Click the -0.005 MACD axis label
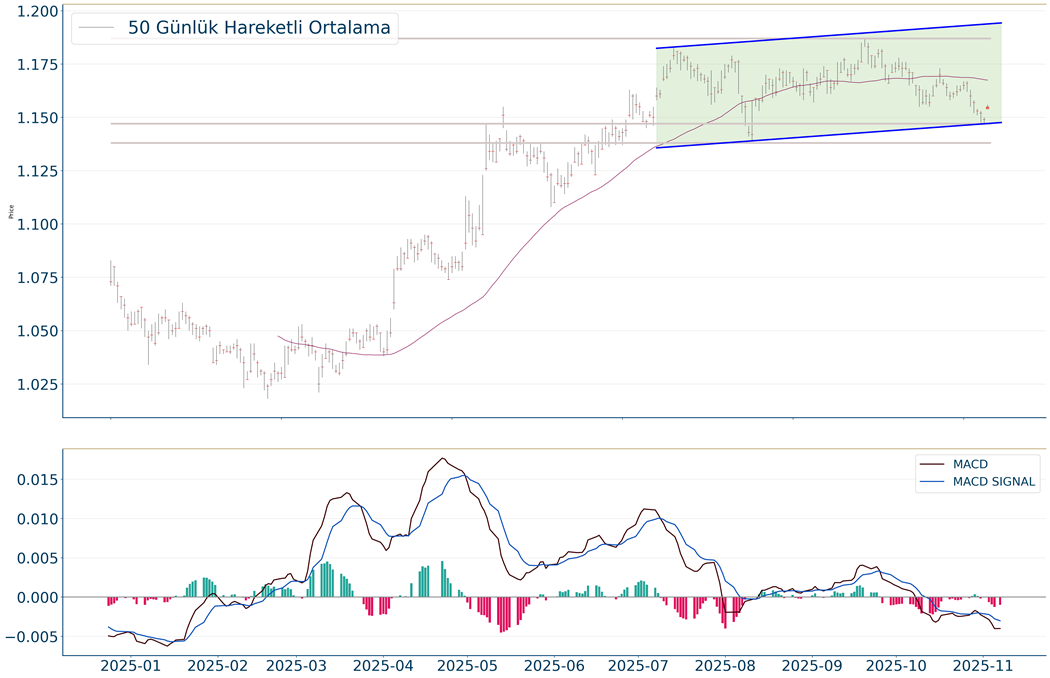This screenshot has width=1050, height=678. 27,637
